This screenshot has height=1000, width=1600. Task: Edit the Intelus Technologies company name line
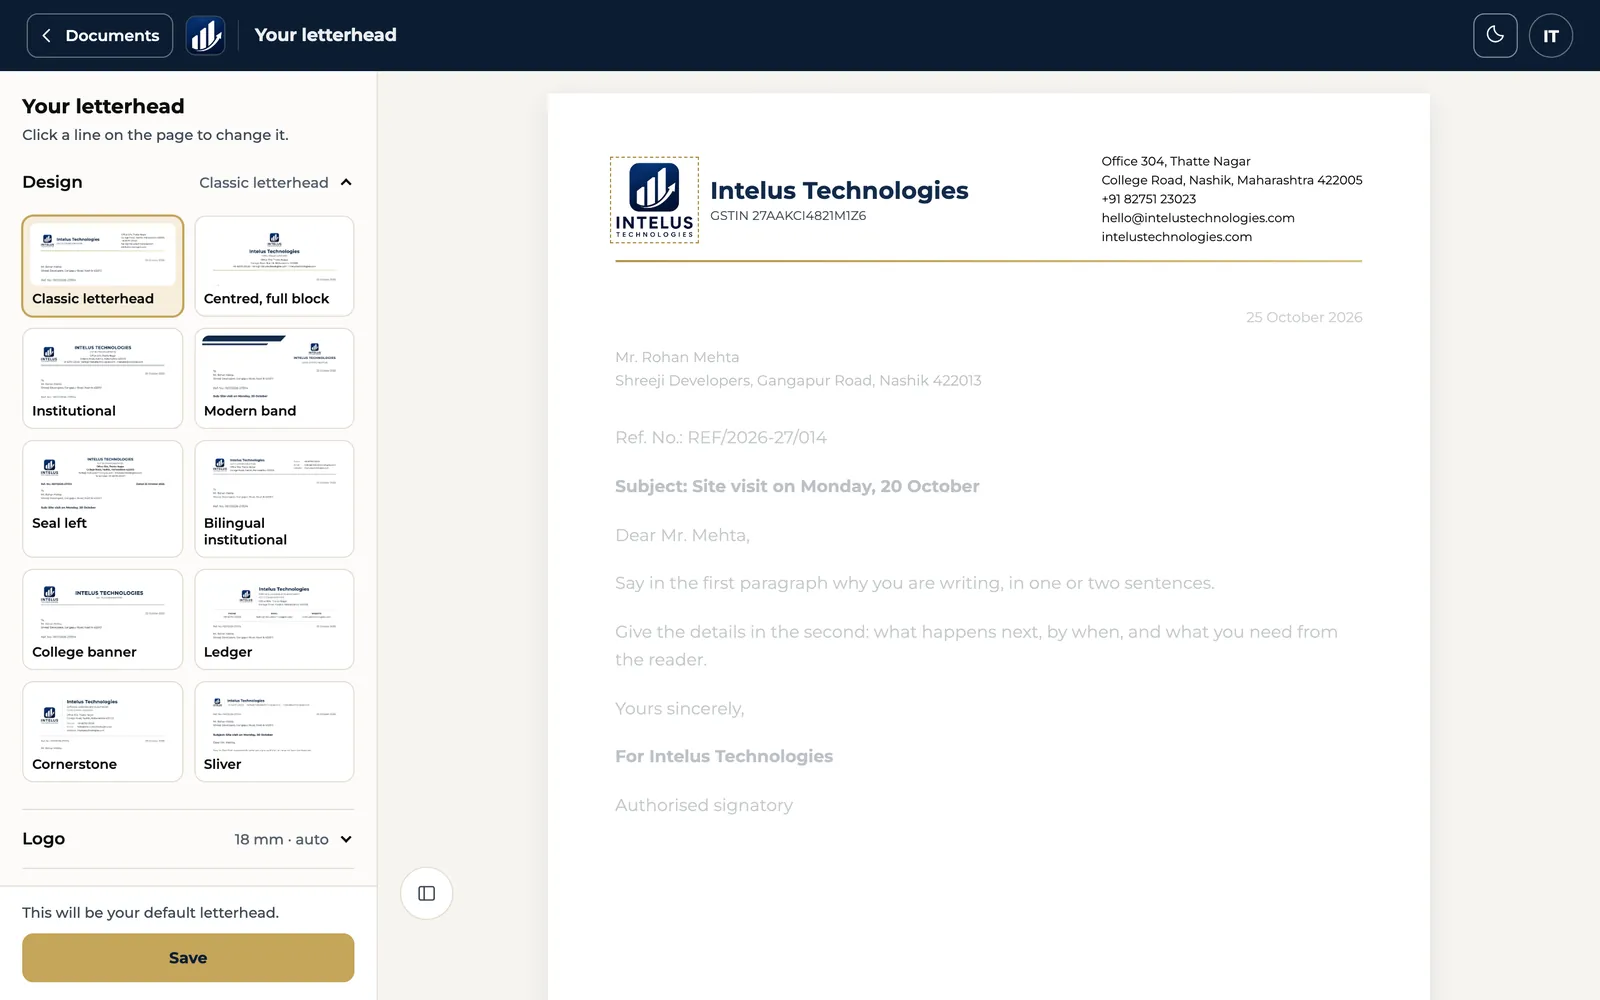pyautogui.click(x=839, y=190)
